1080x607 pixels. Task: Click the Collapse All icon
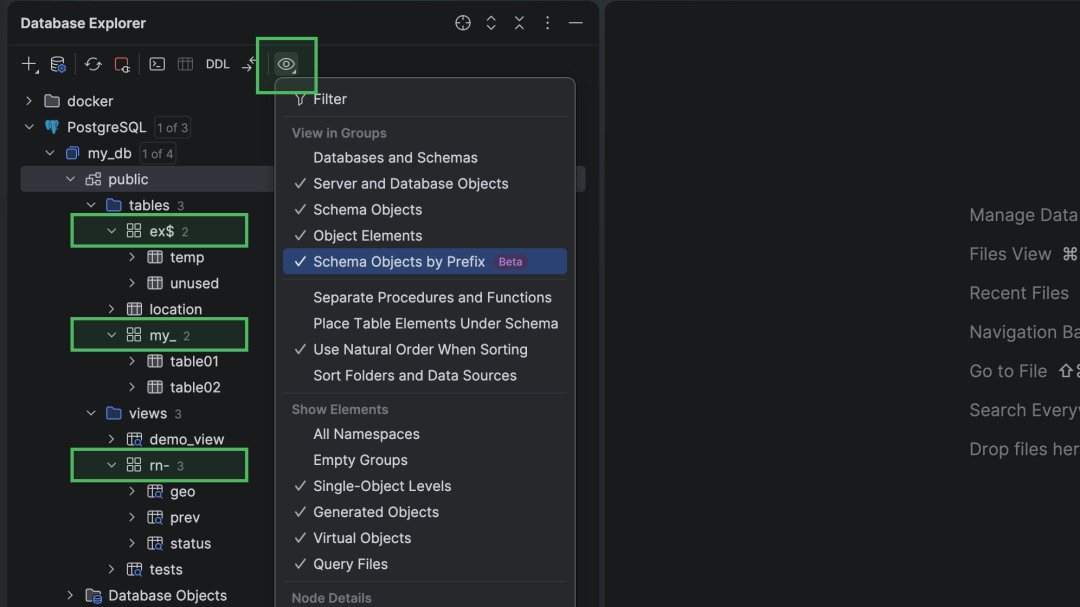[519, 23]
